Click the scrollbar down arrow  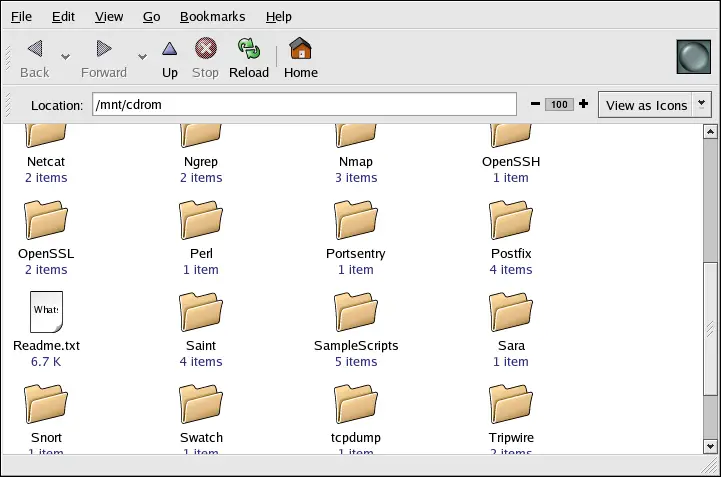pos(709,446)
